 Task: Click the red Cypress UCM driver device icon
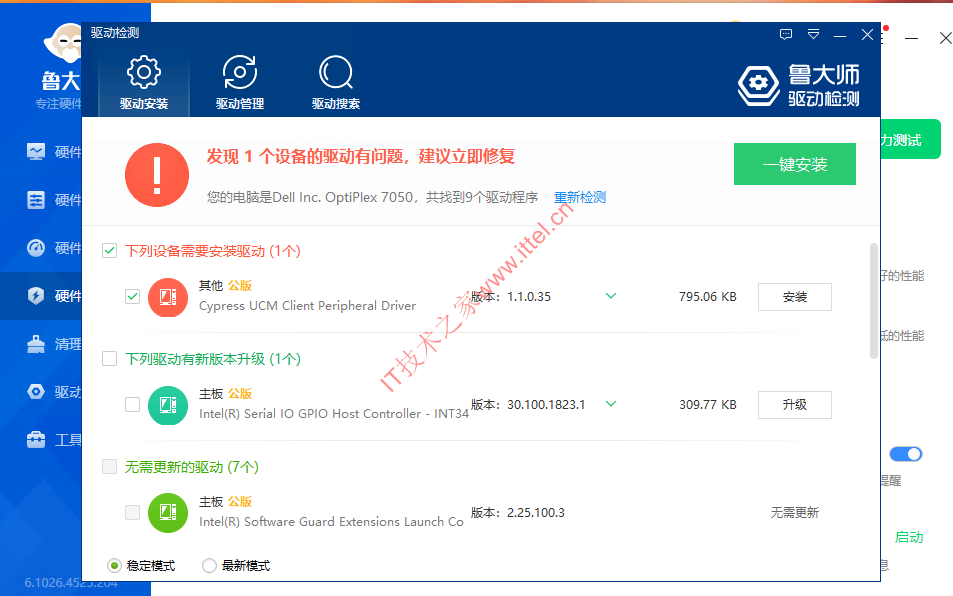pos(168,297)
